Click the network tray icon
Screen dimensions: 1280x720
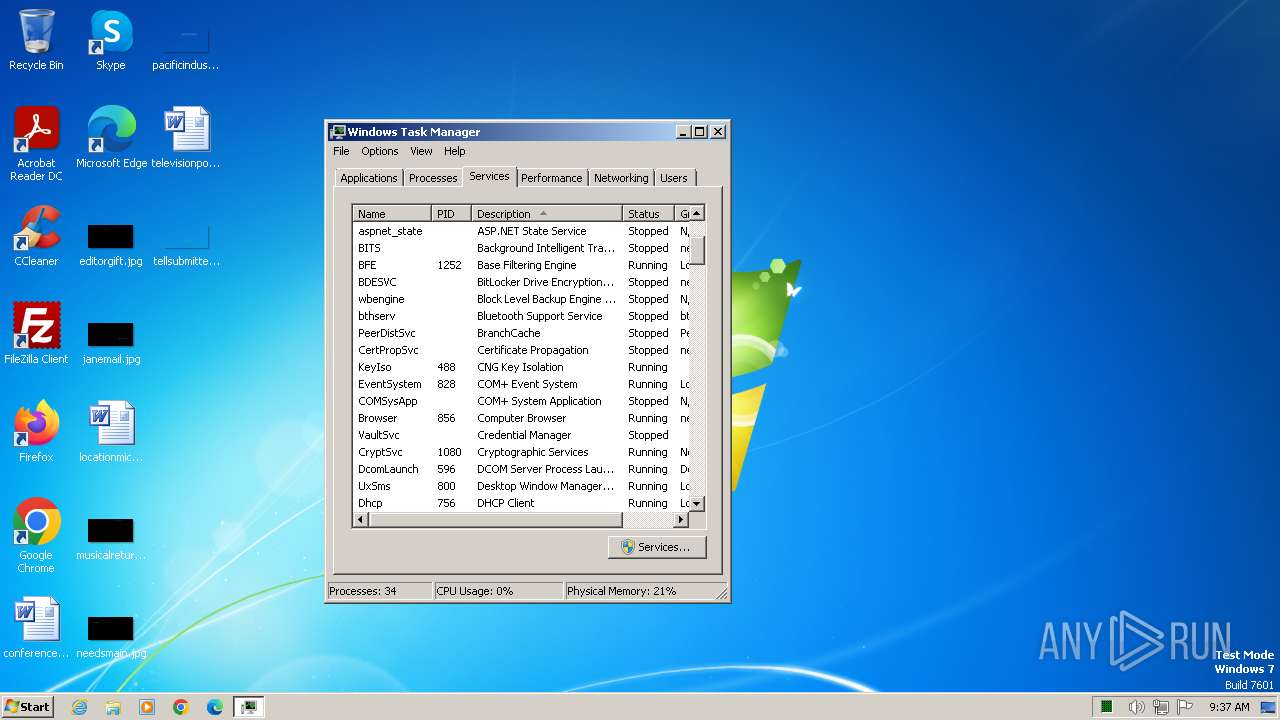(1161, 707)
